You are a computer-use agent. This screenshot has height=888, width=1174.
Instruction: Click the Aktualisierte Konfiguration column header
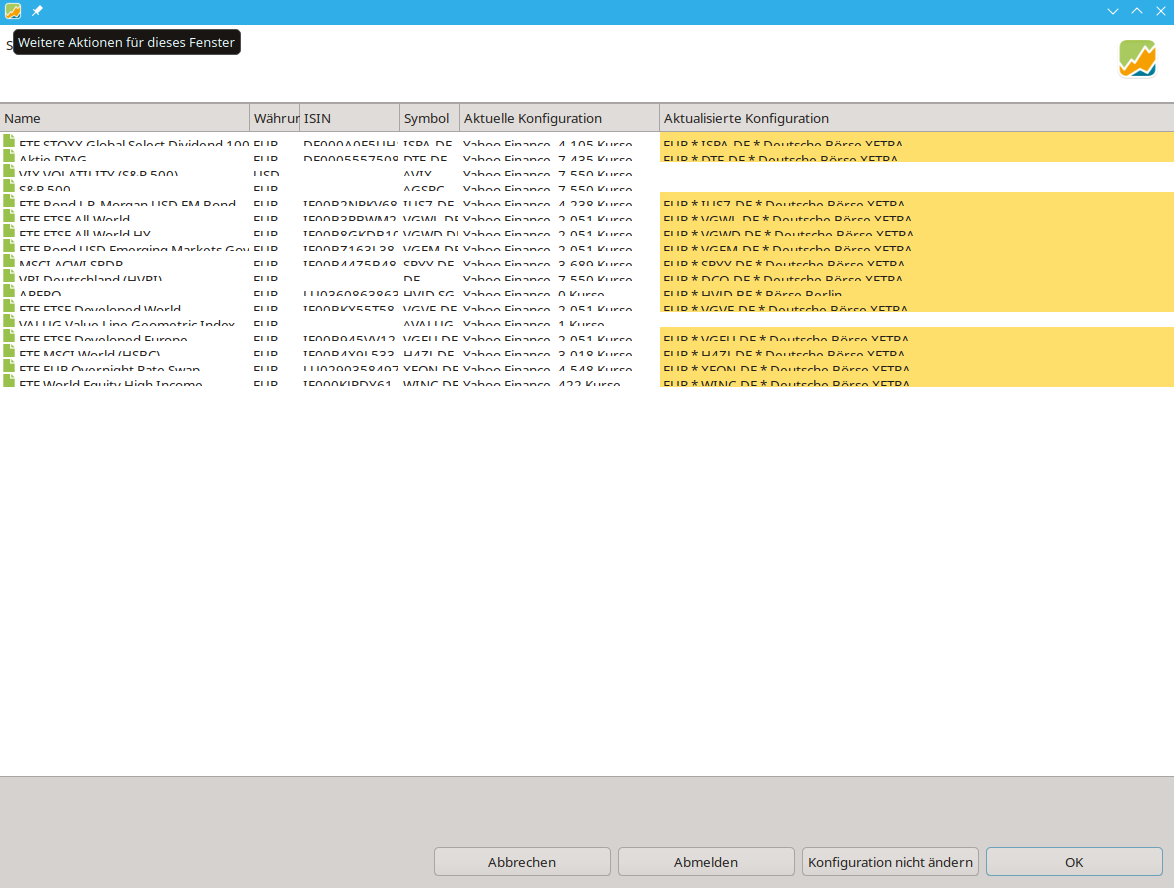point(915,118)
